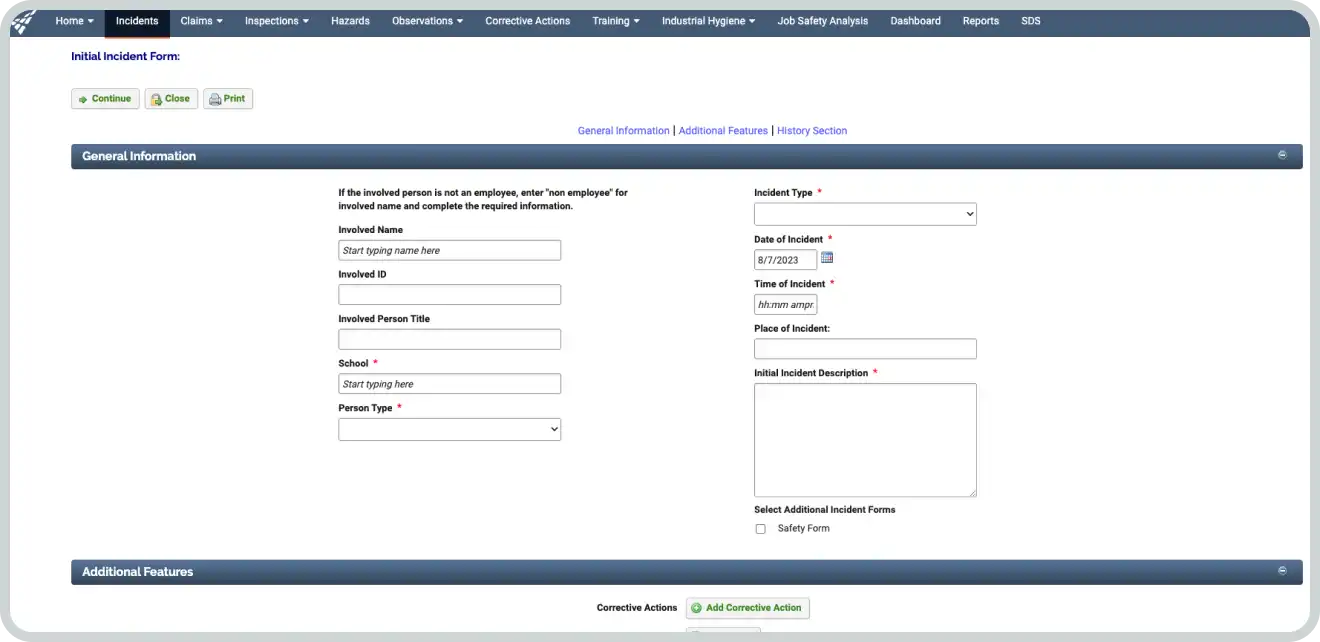
Task: Open the SDS navigation item
Action: (1030, 21)
